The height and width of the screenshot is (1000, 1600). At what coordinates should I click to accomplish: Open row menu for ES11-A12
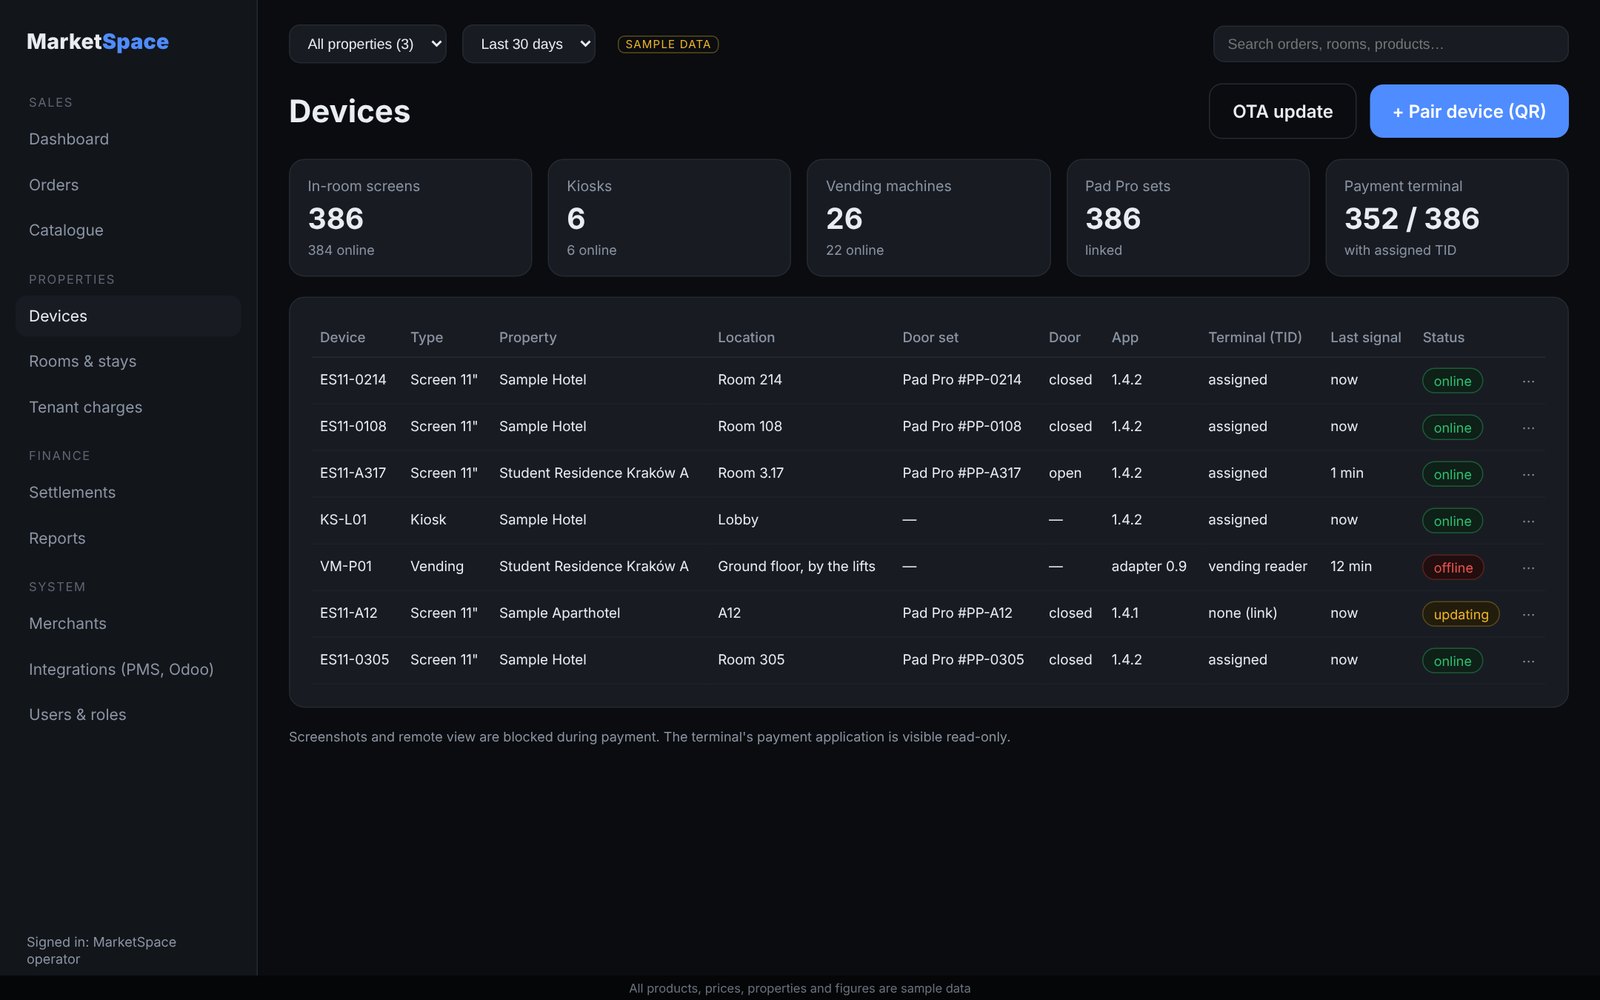[x=1528, y=614]
